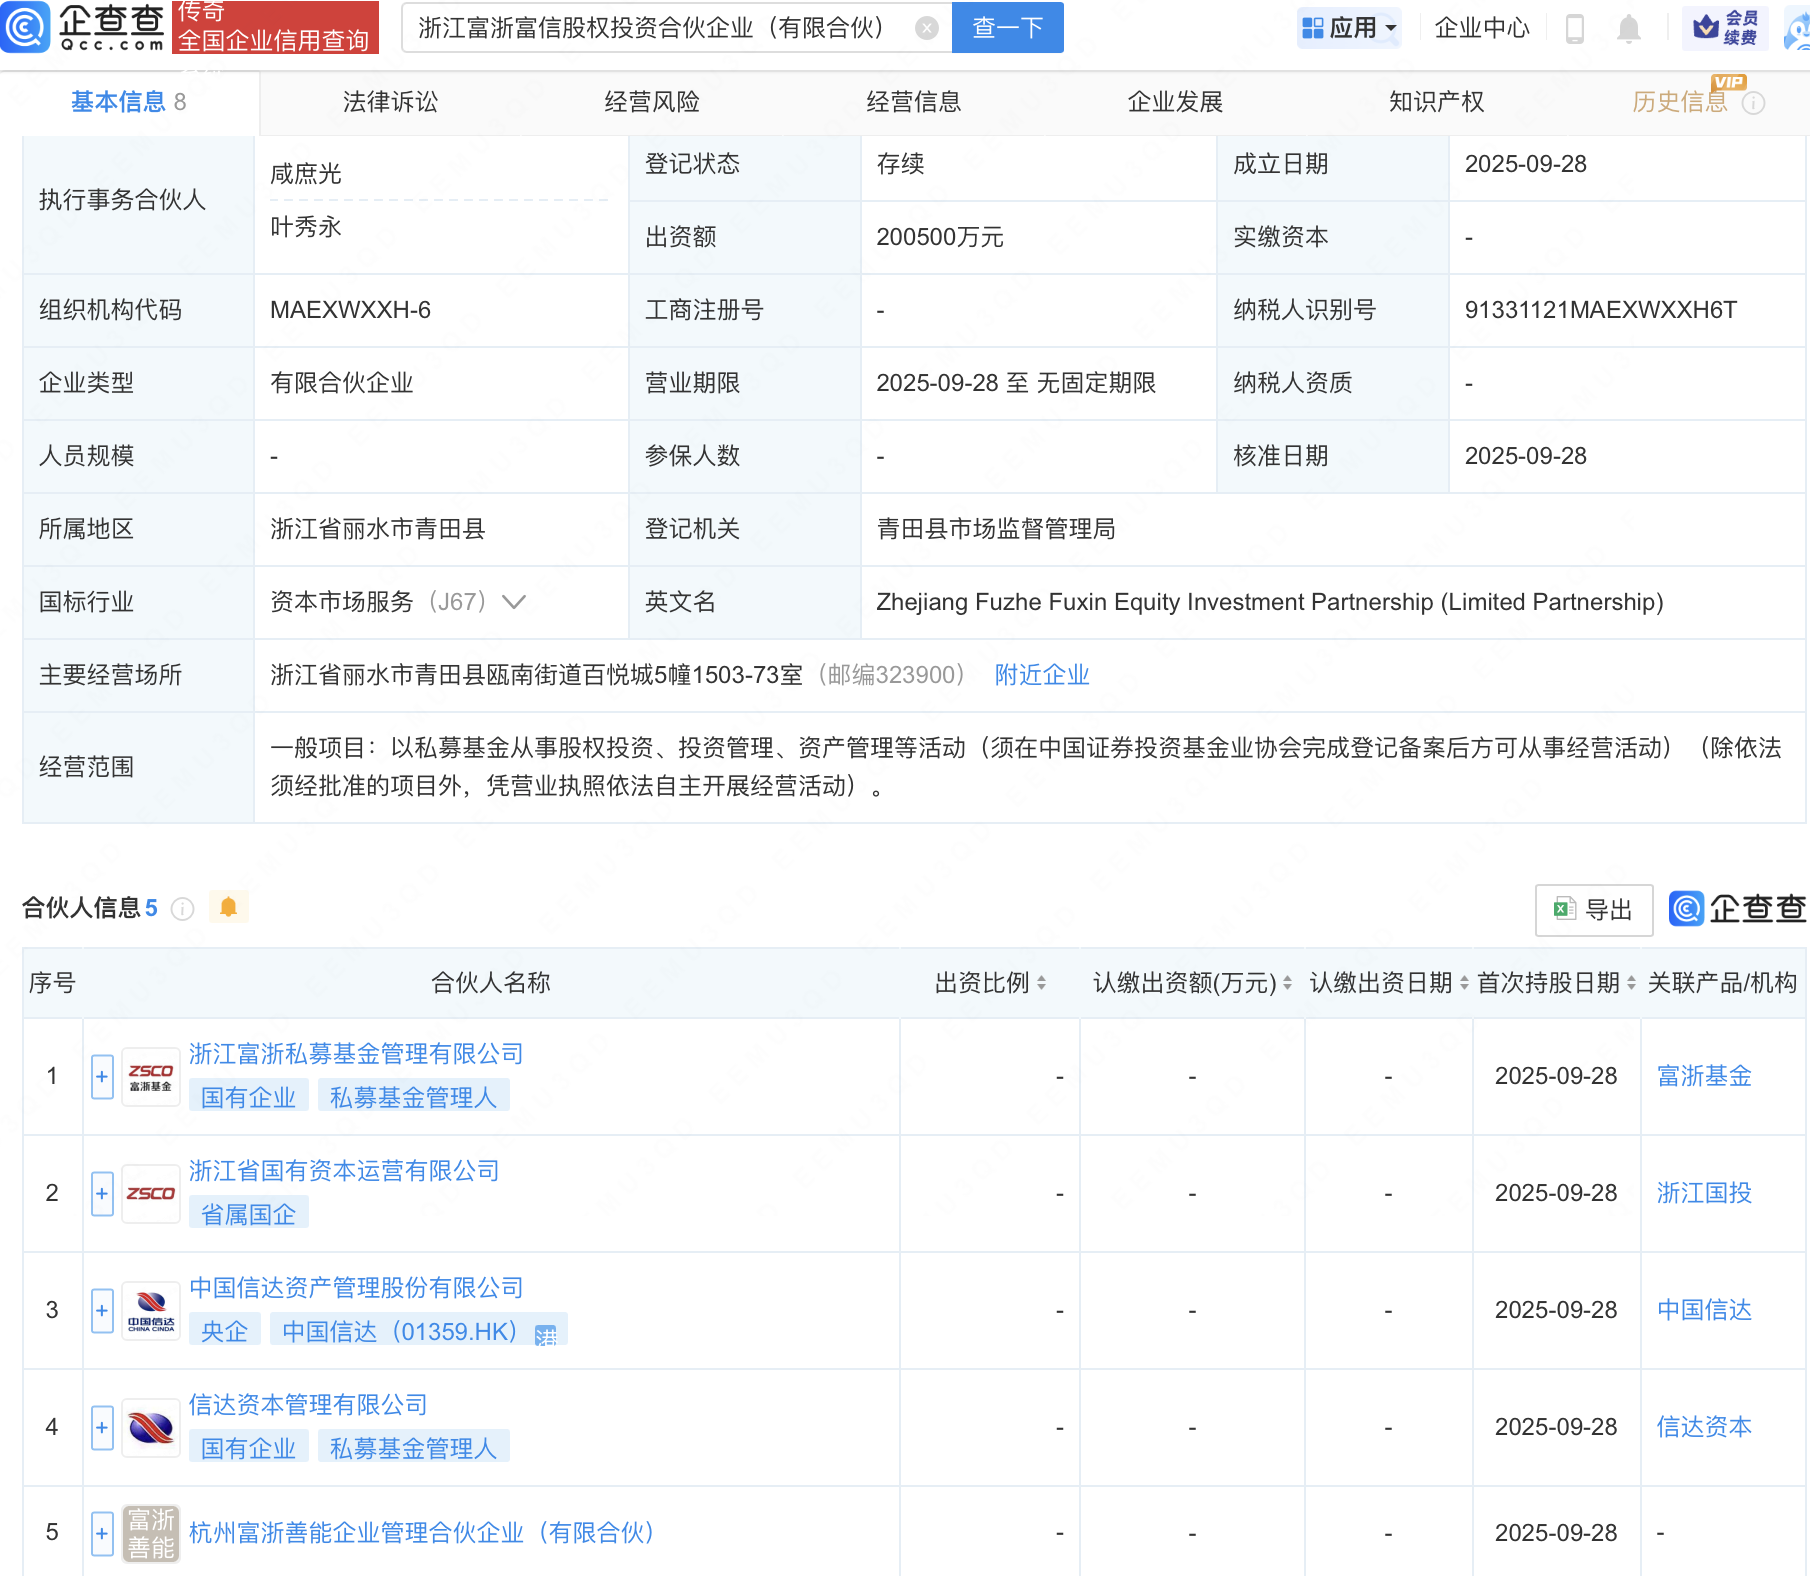Sort by 出资比例 column

coord(1041,983)
